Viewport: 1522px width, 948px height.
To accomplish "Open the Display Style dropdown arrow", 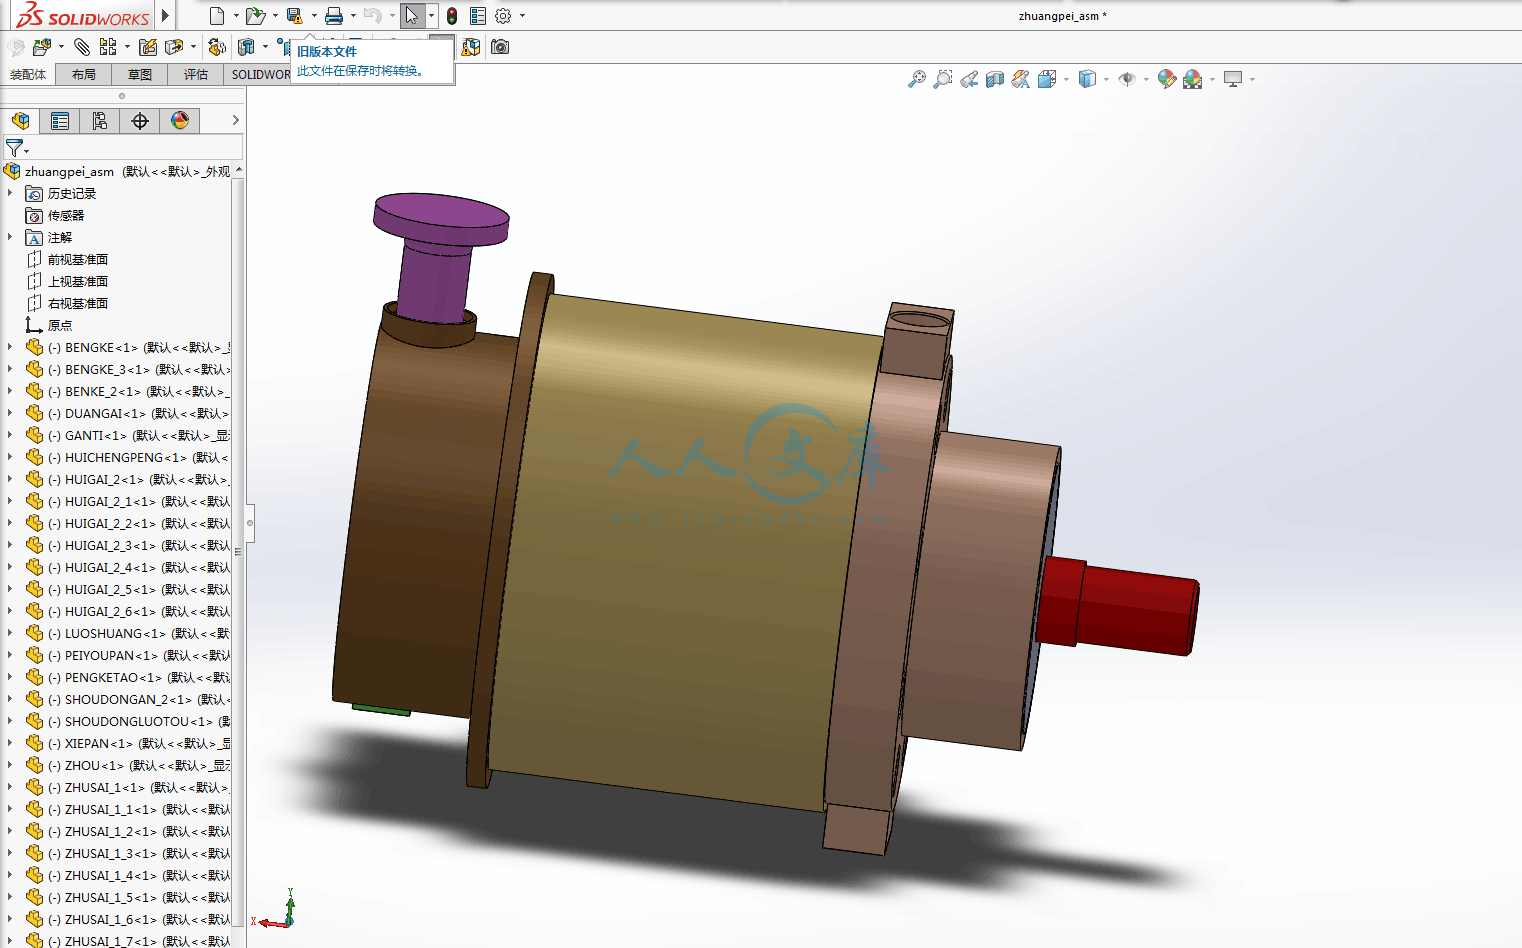I will pyautogui.click(x=1106, y=79).
